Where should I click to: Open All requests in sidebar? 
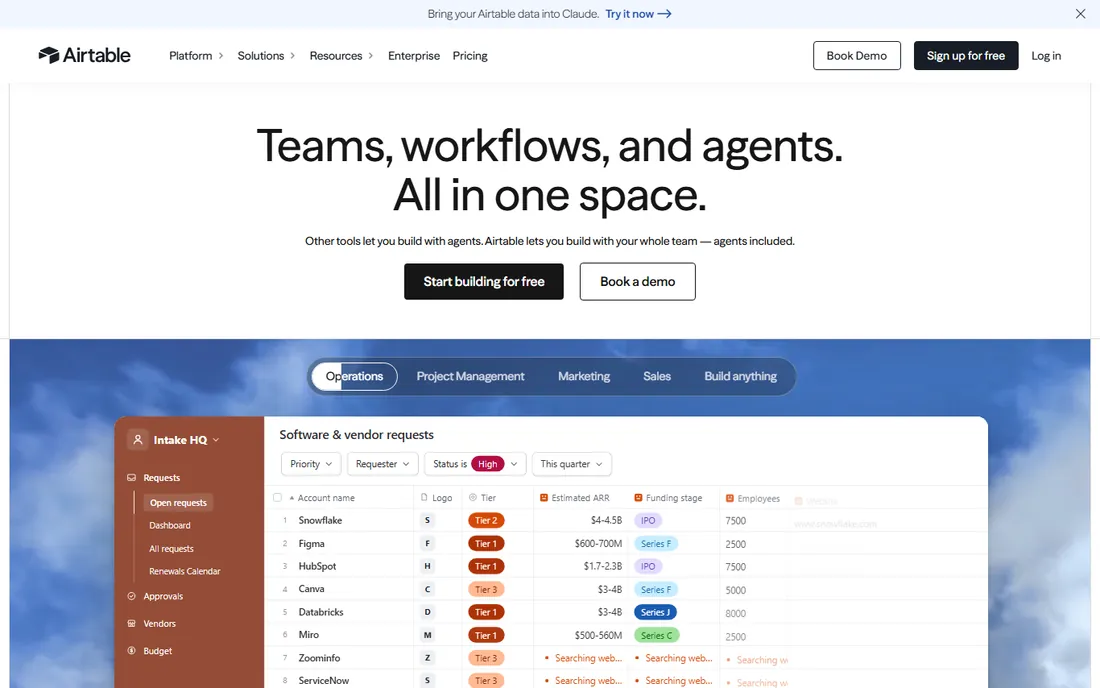[x=171, y=549]
